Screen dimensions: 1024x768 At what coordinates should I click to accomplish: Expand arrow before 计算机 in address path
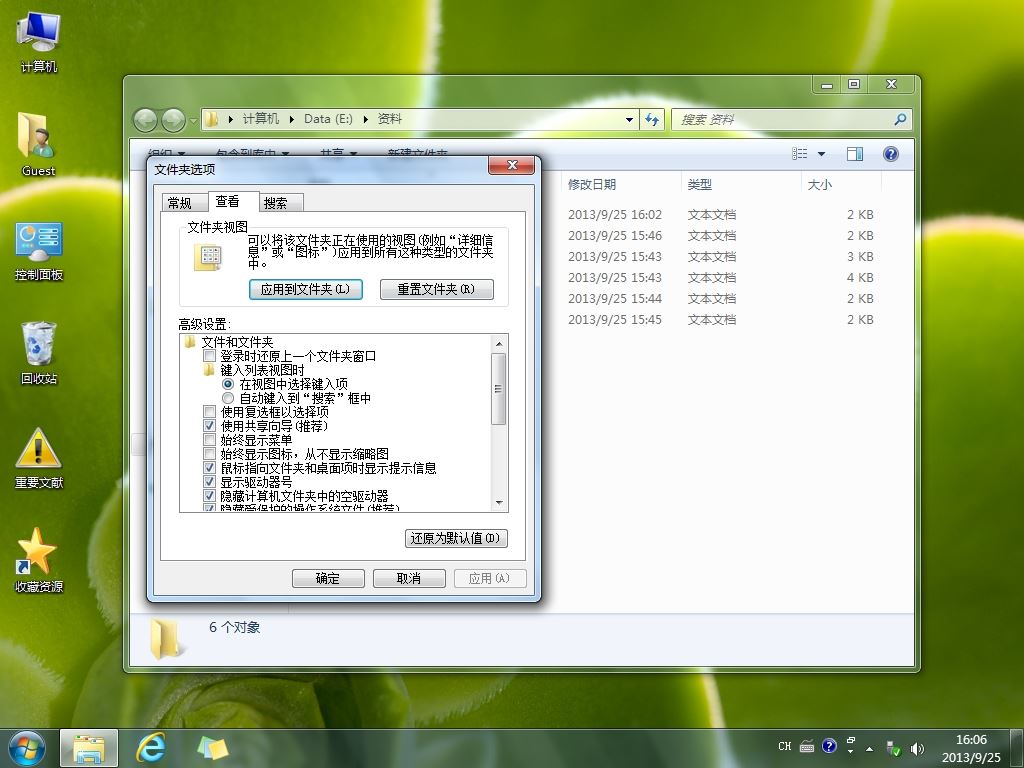[231, 119]
